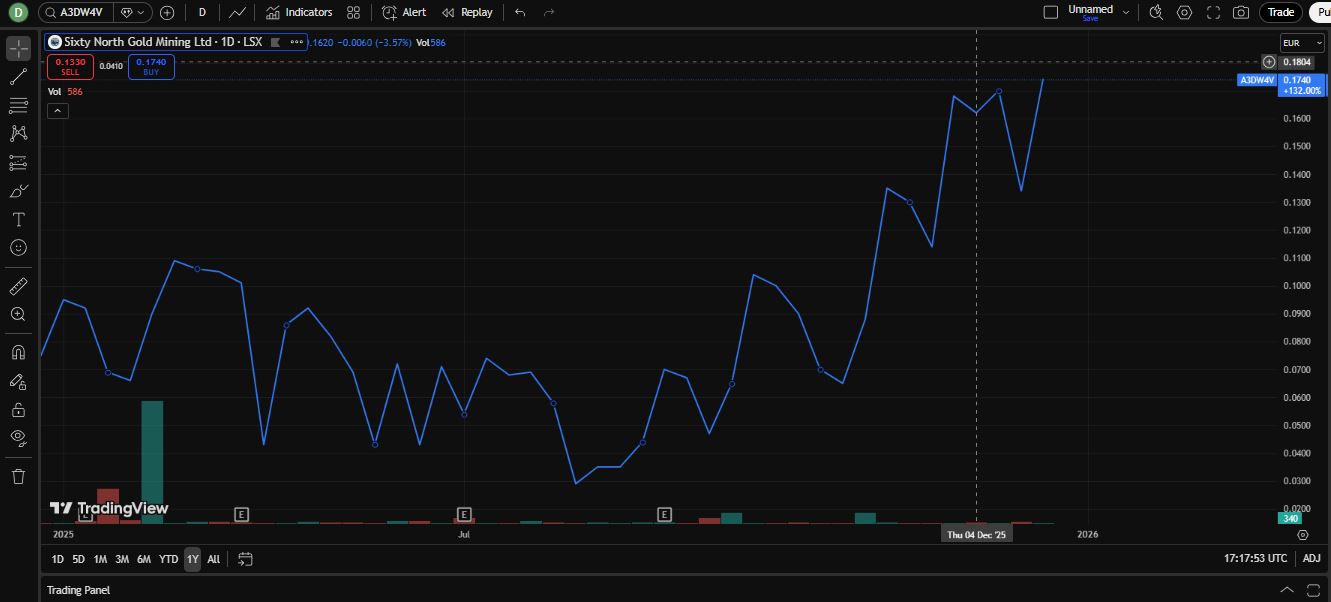Open the Fibonacci retracement tools
The height and width of the screenshot is (602, 1331).
click(18, 105)
